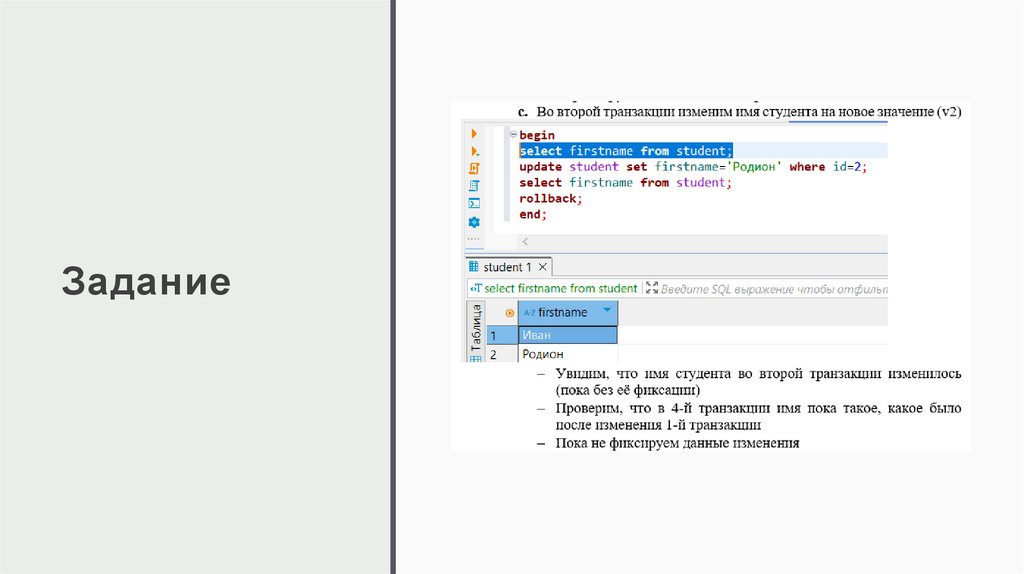The height and width of the screenshot is (574, 1024).
Task: Select the vertical Таблица view tab
Action: (x=475, y=324)
